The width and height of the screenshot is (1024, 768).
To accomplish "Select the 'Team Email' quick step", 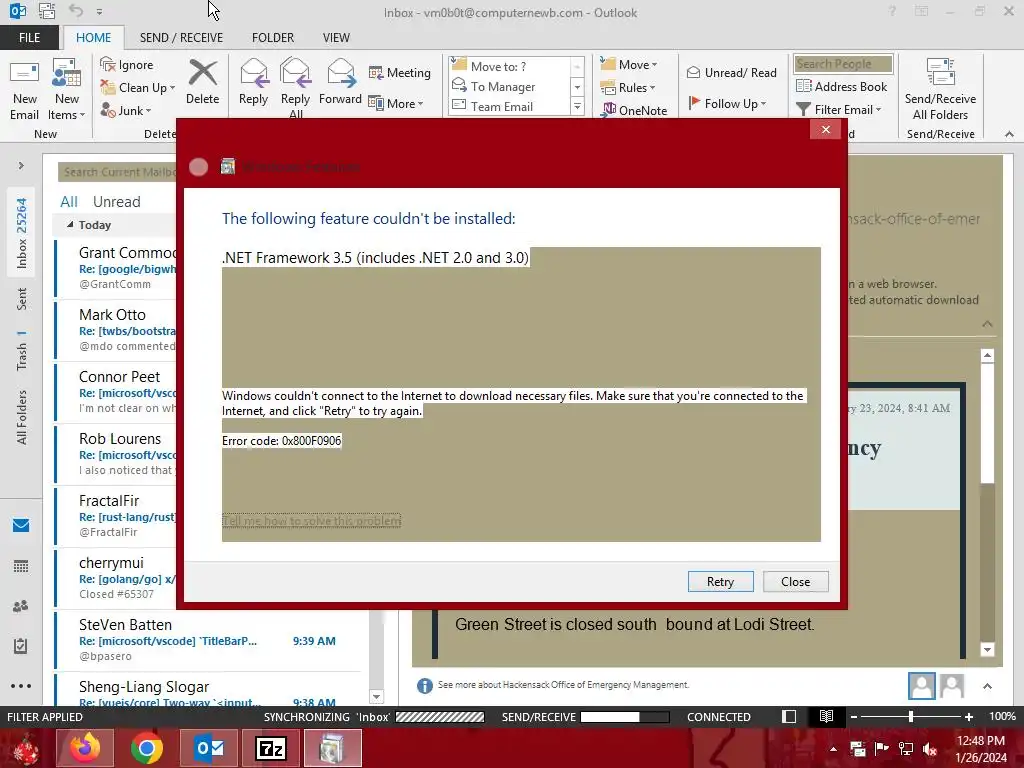I will point(510,106).
